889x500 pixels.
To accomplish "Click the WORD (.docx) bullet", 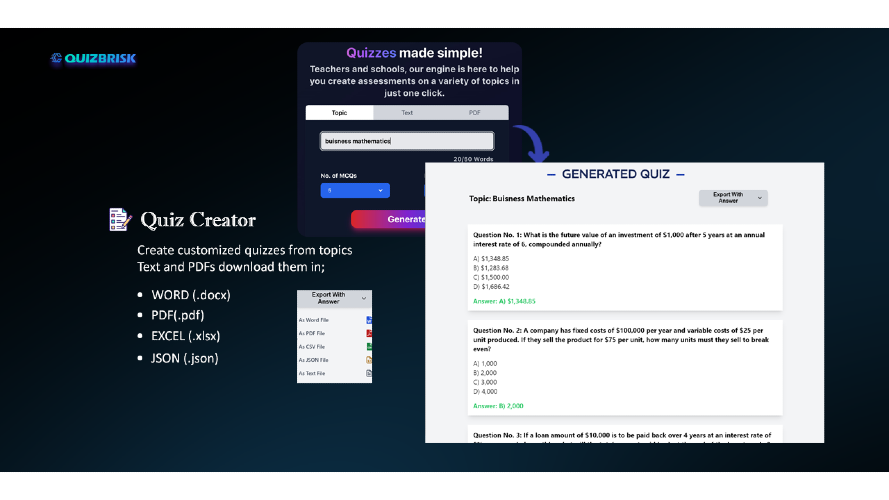I will click(190, 295).
